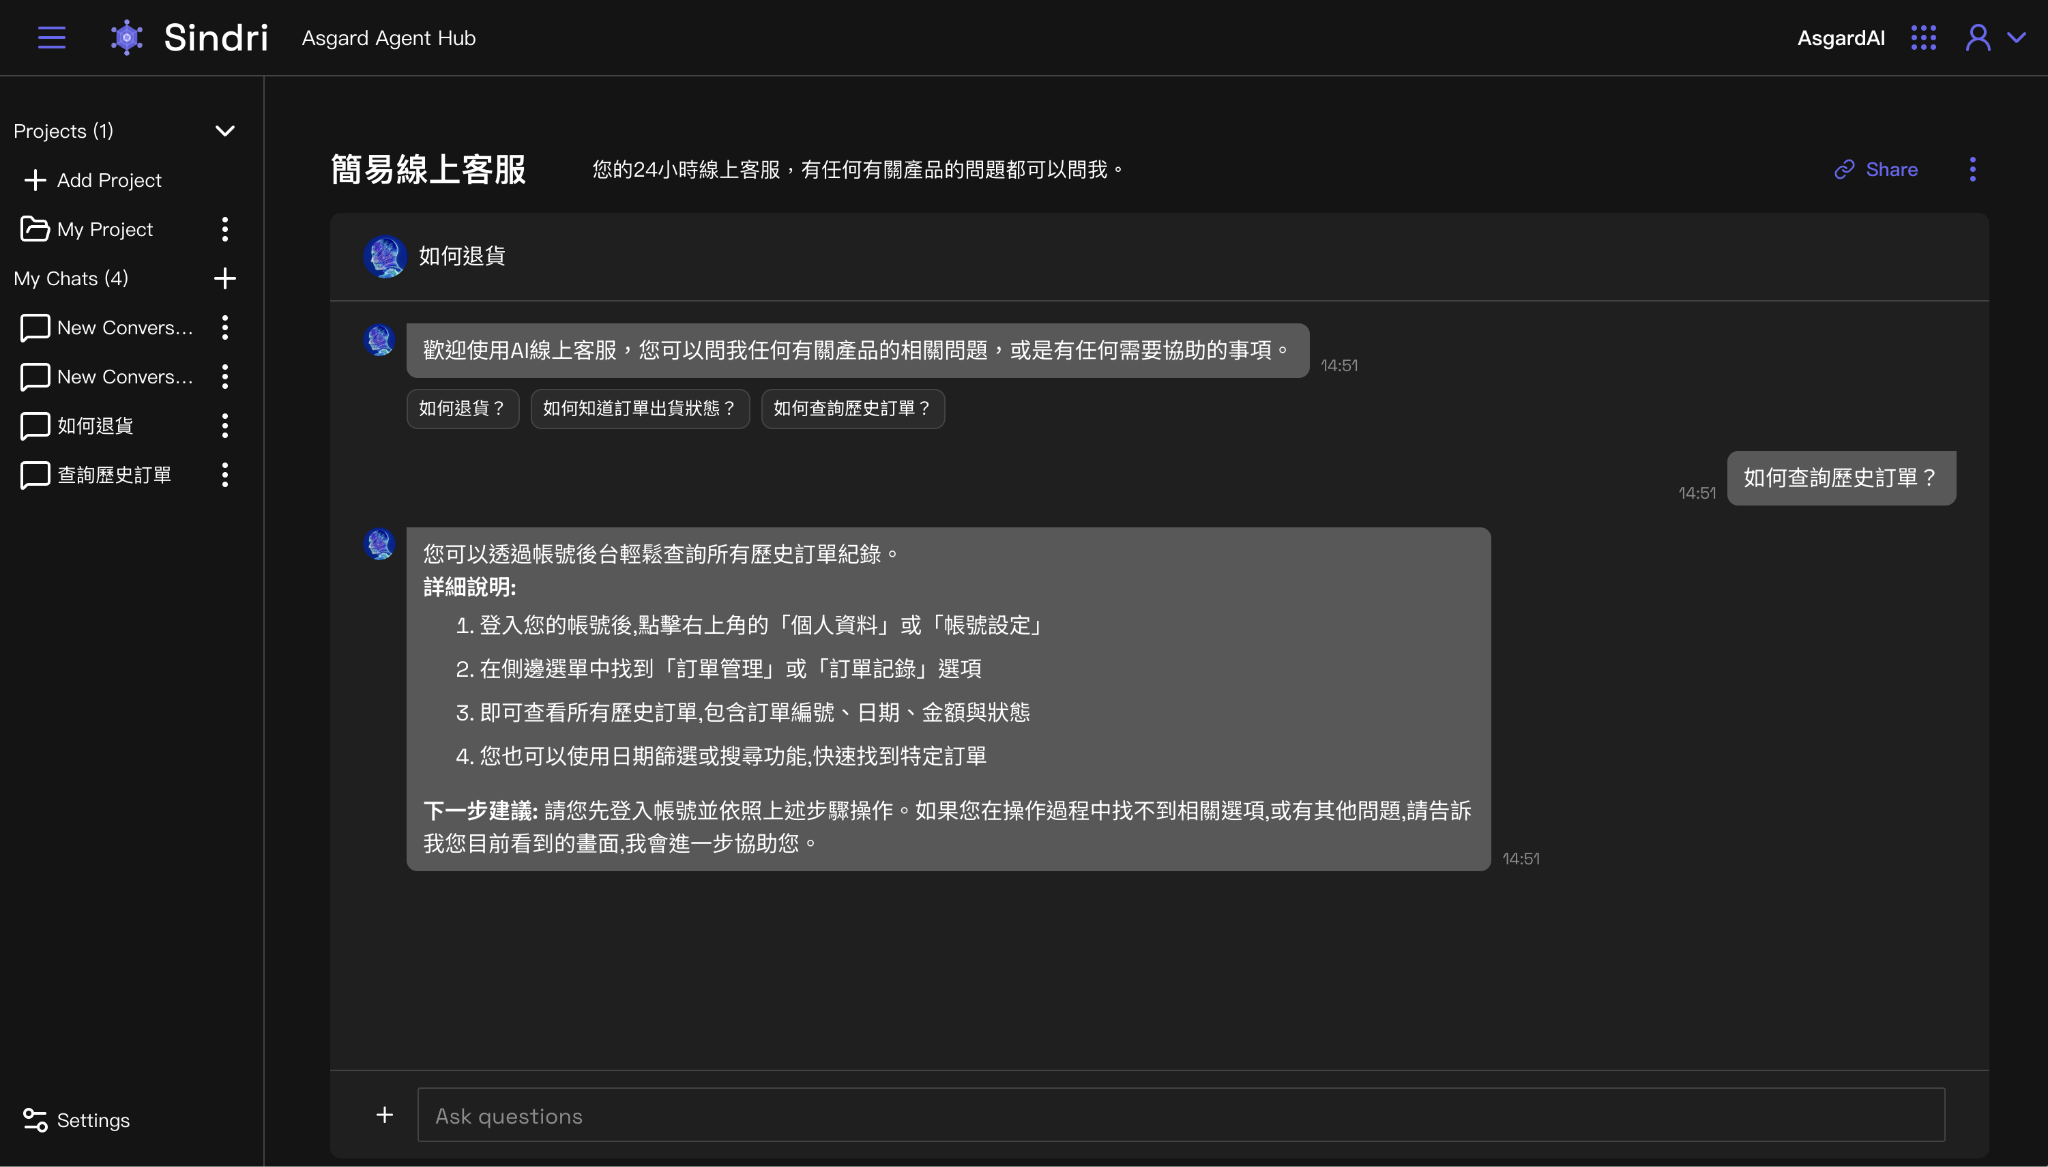This screenshot has width=2048, height=1167.
Task: Click the user profile icon in the header
Action: point(1977,37)
